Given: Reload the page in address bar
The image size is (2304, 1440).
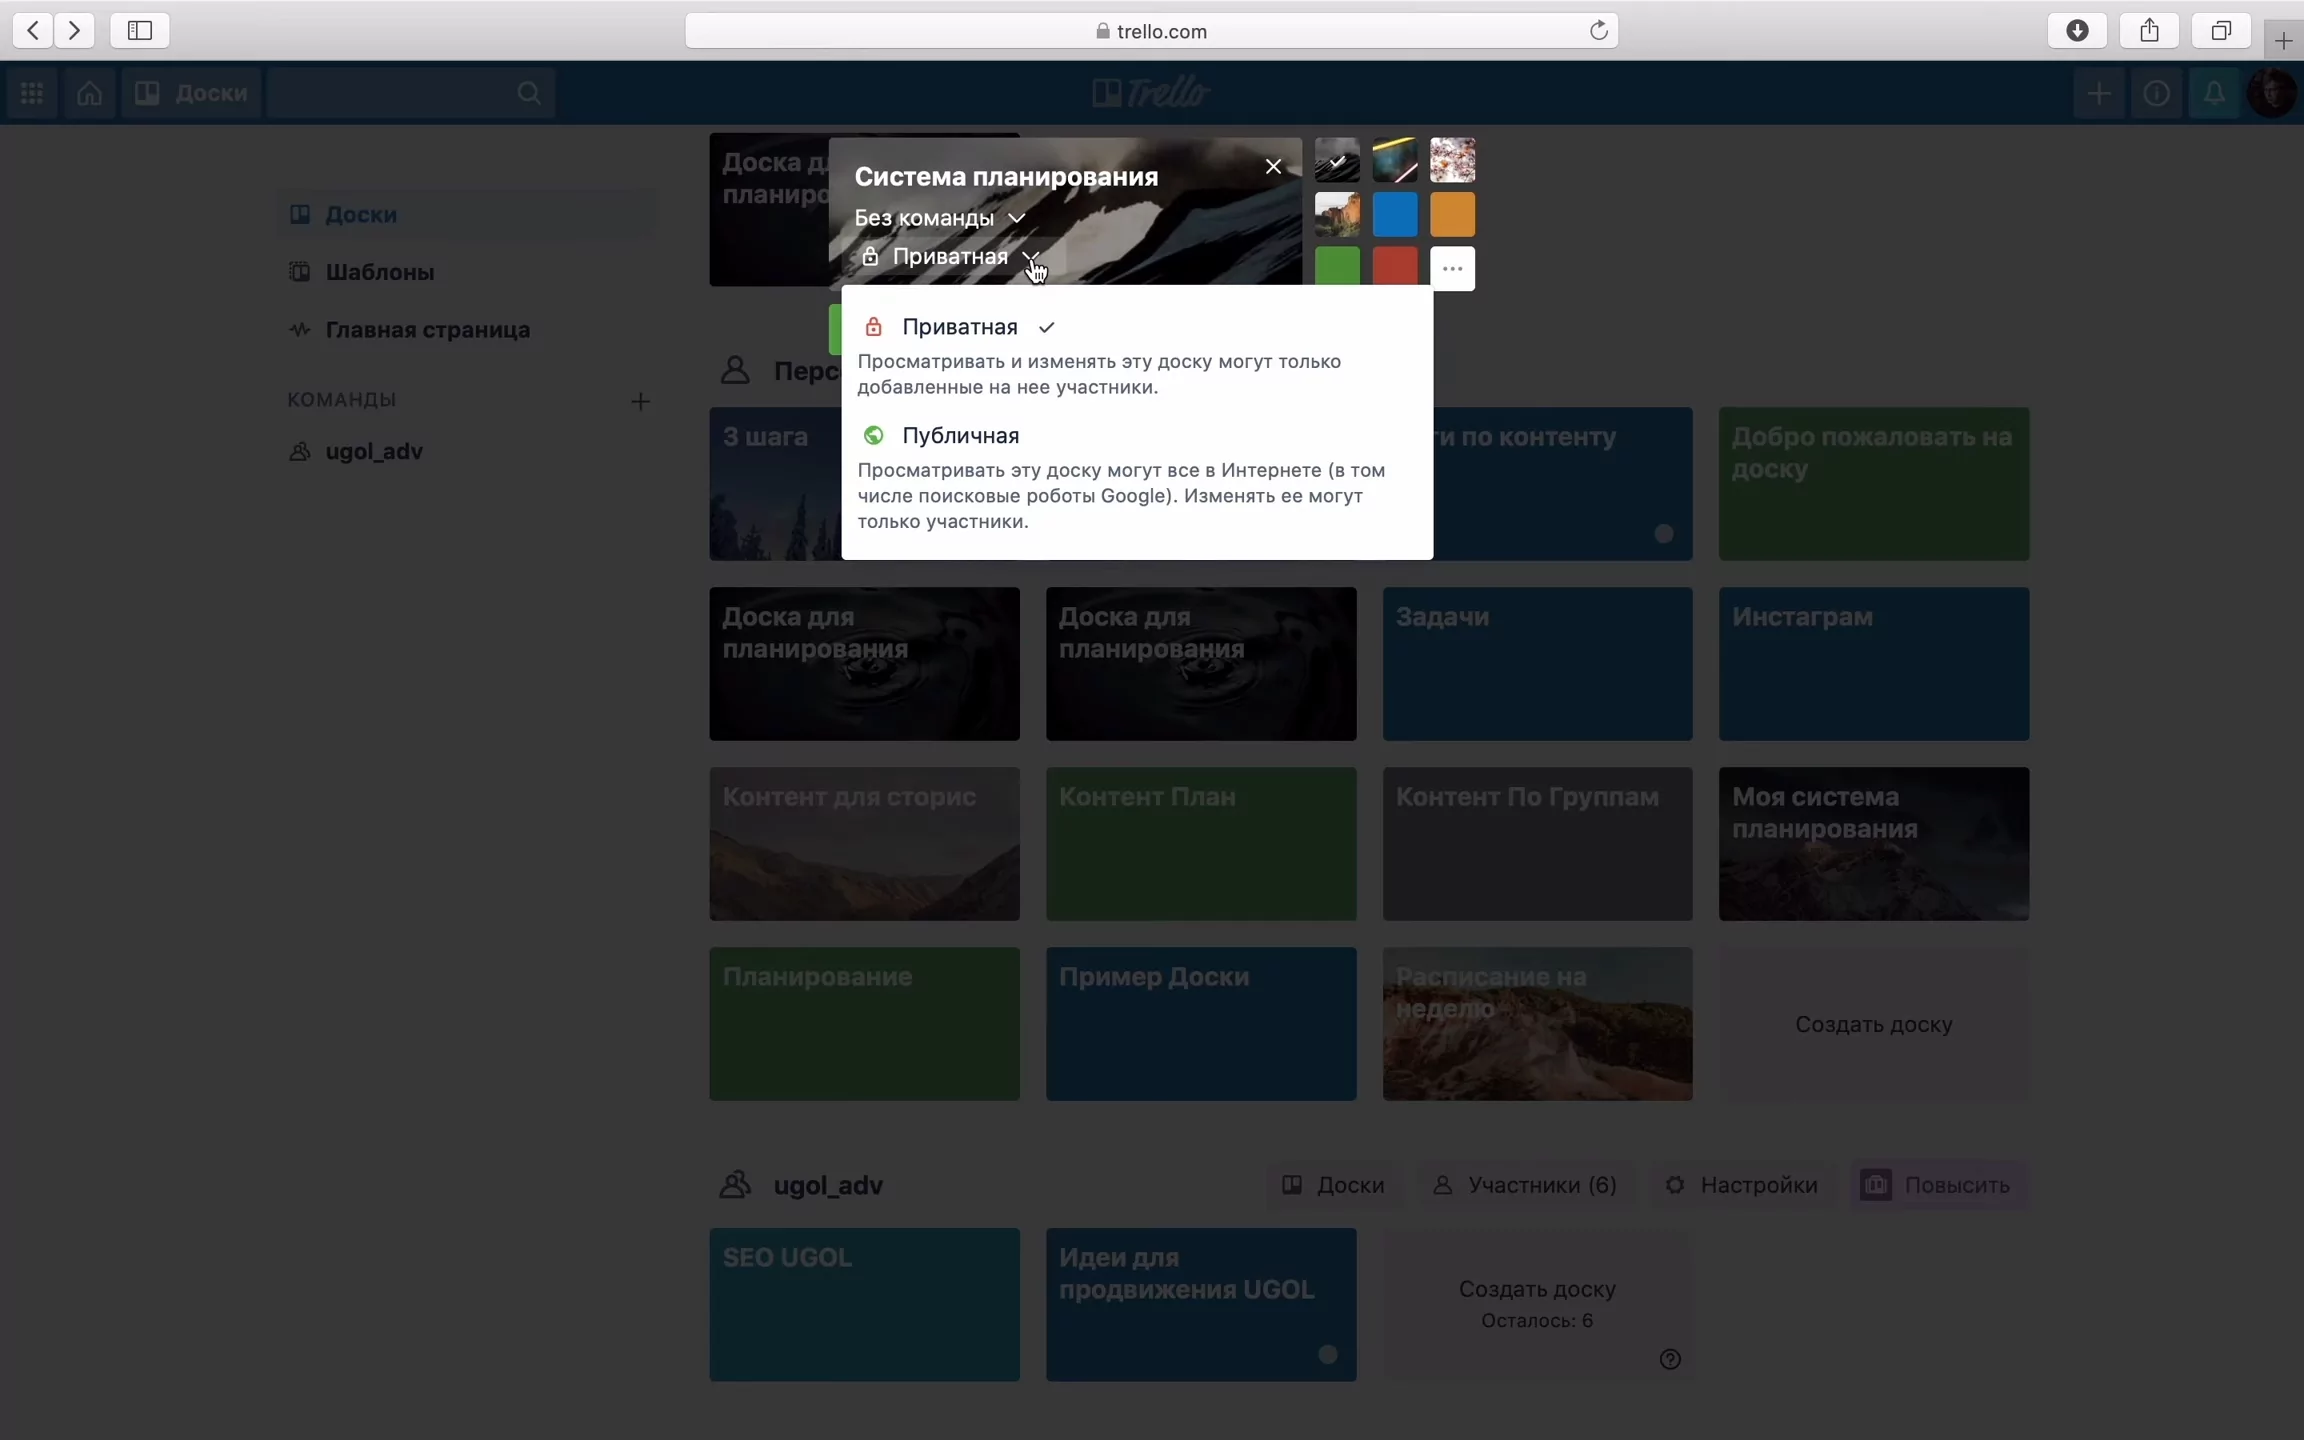Looking at the screenshot, I should pos(1598,31).
